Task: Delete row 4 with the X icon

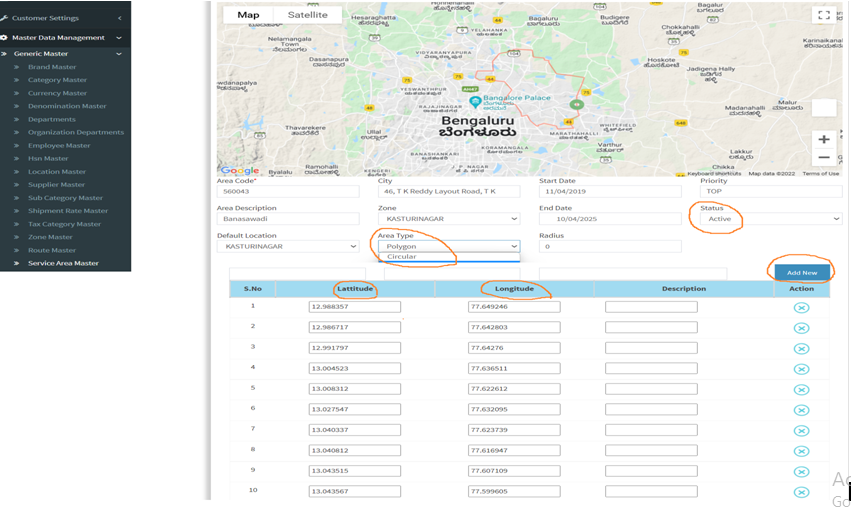Action: point(801,369)
